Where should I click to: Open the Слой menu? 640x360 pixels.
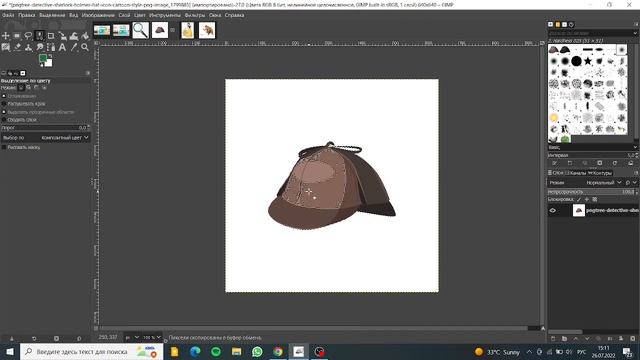pyautogui.click(x=124, y=15)
